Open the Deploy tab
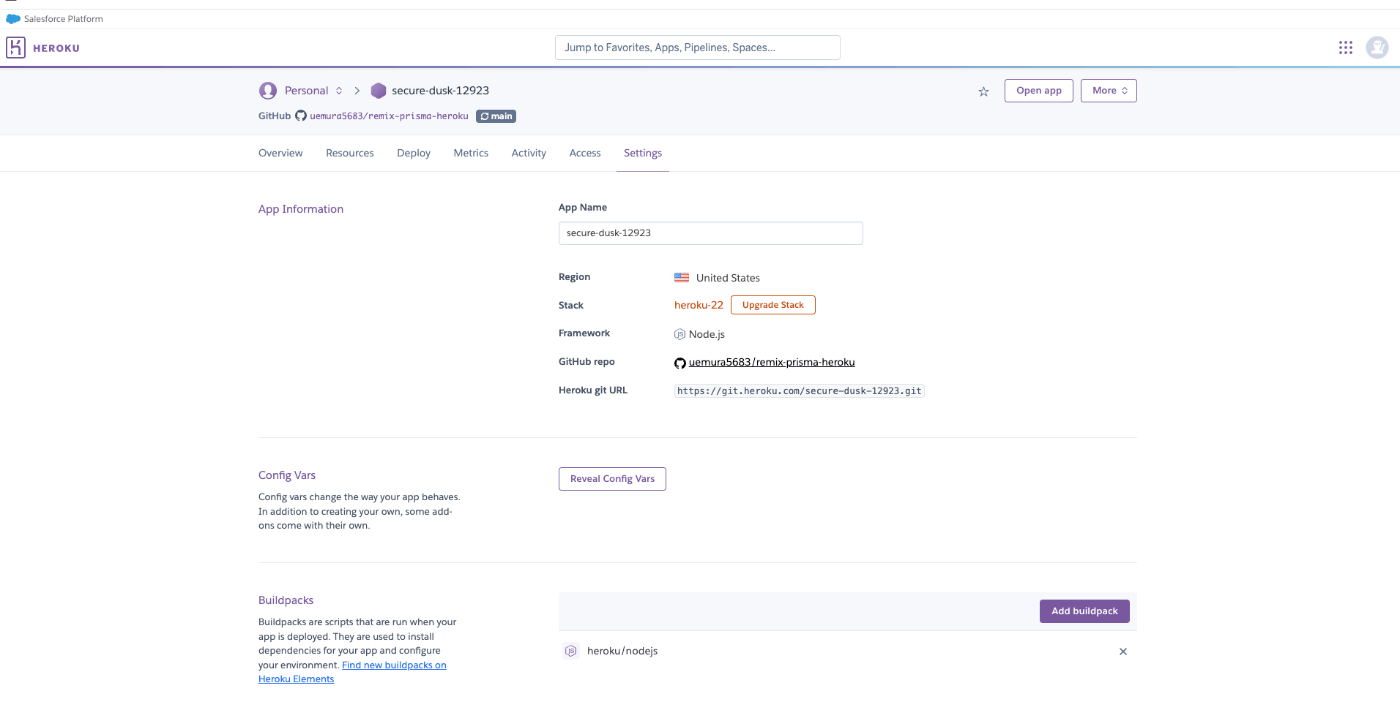The image size is (1400, 710). 414,153
